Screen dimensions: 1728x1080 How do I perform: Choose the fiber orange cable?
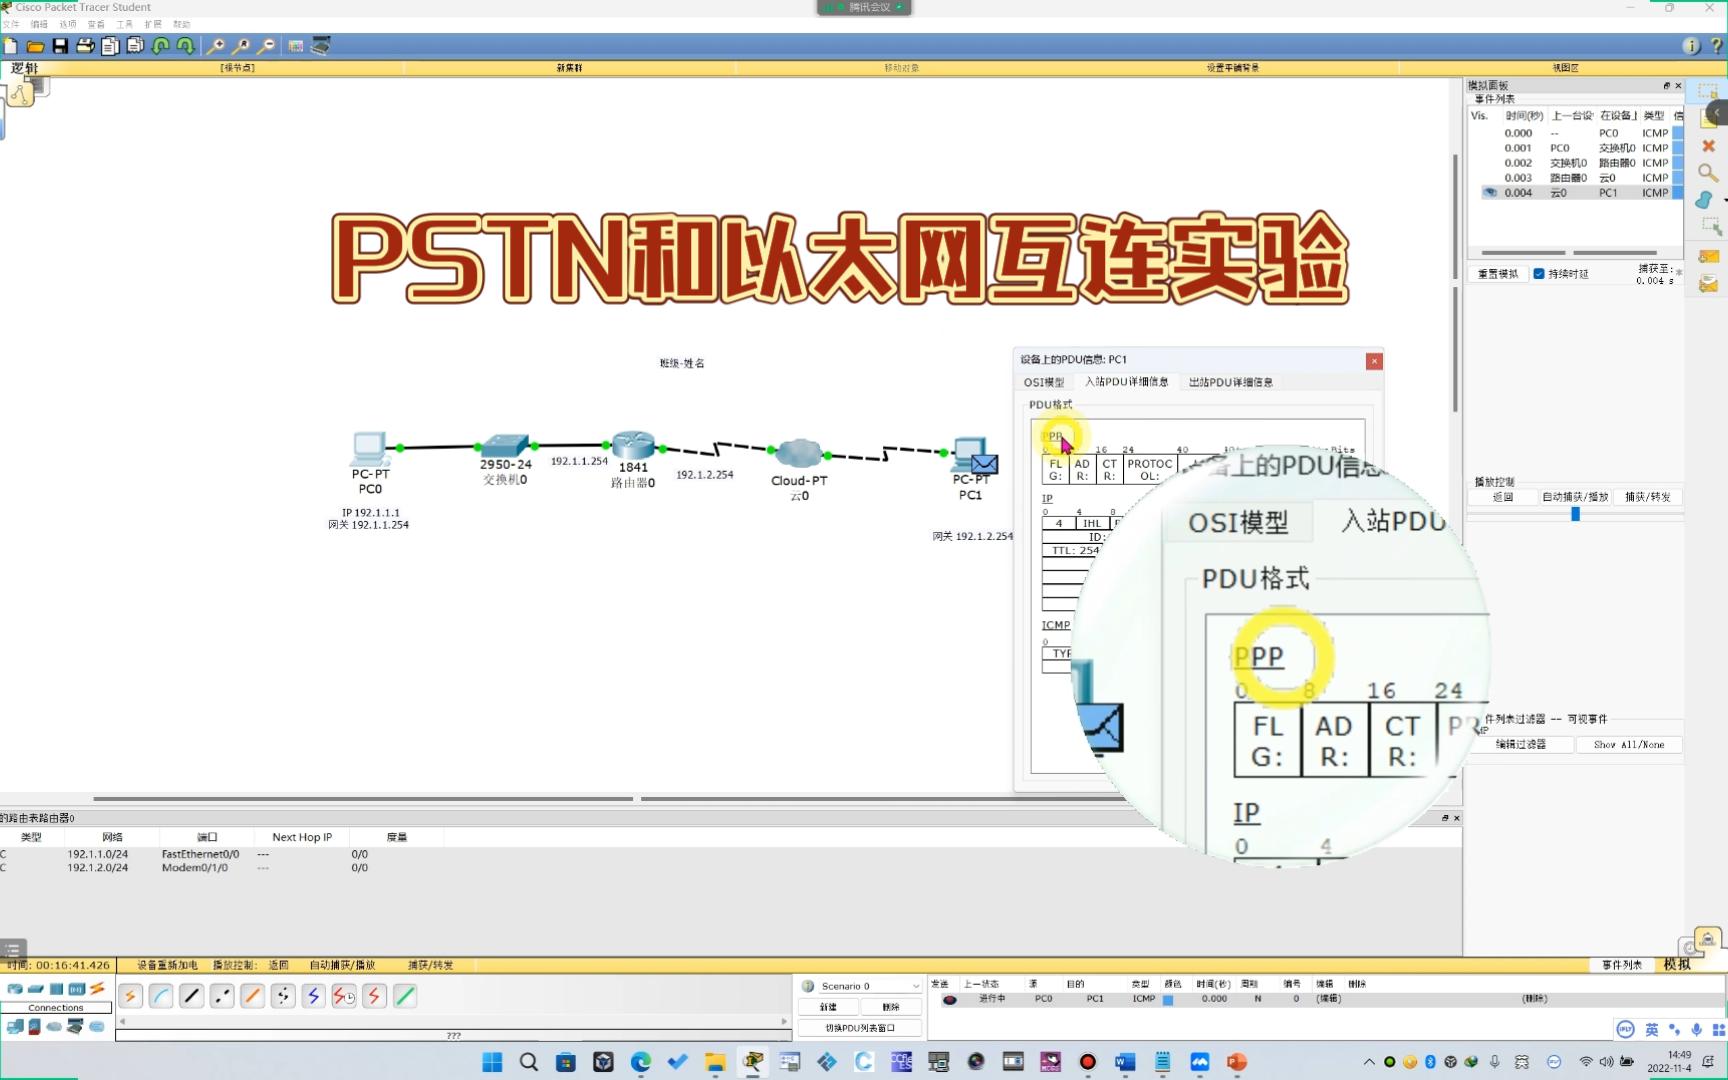pyautogui.click(x=253, y=996)
